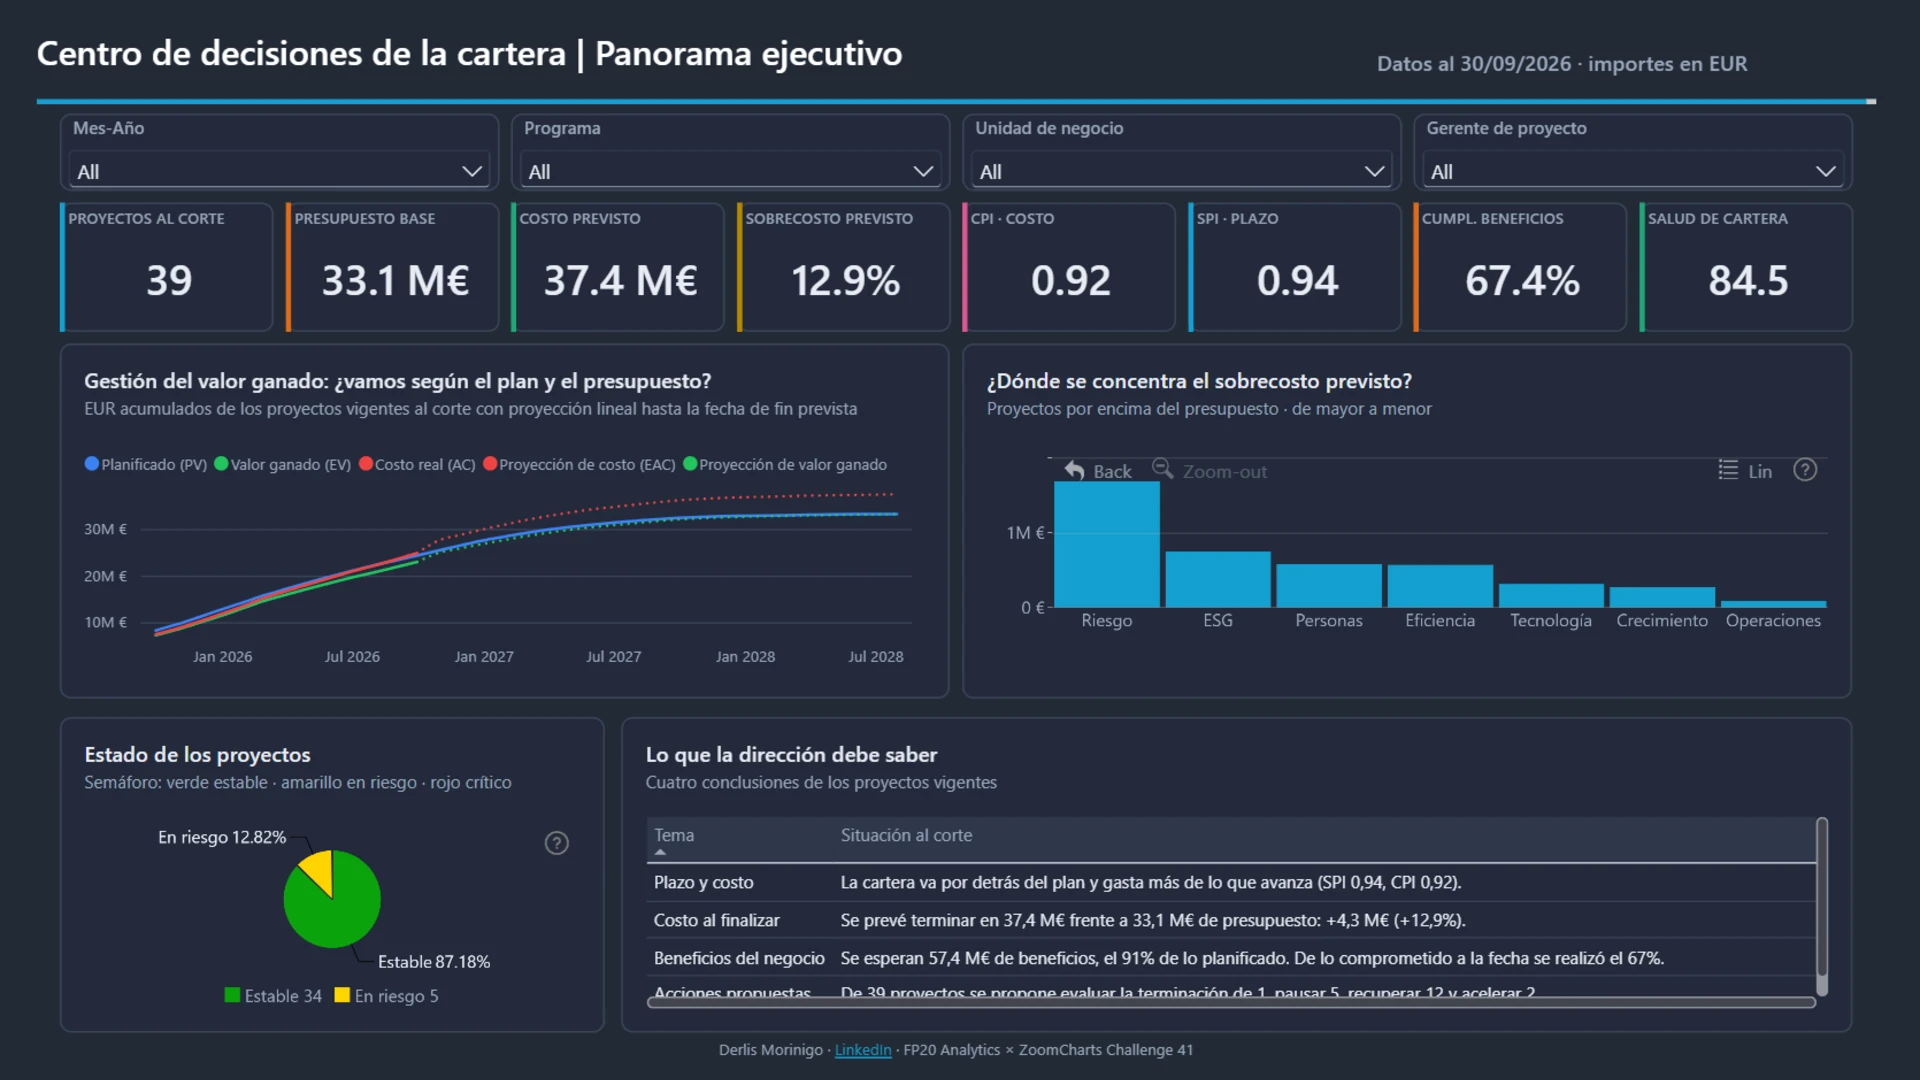Click the Zoom-out magnifier icon

[1162, 468]
